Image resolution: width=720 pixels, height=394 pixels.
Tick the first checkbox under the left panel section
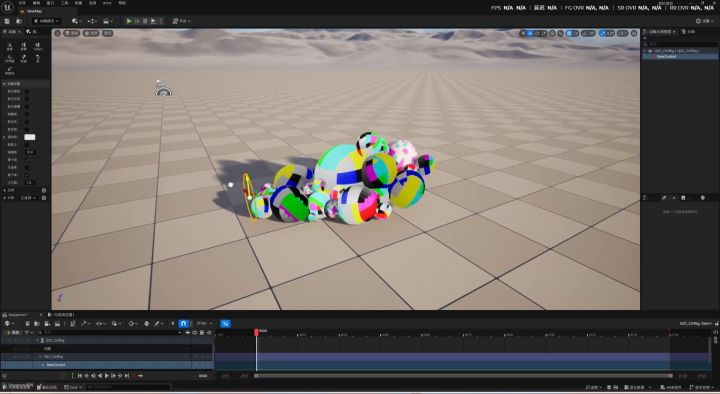point(27,91)
